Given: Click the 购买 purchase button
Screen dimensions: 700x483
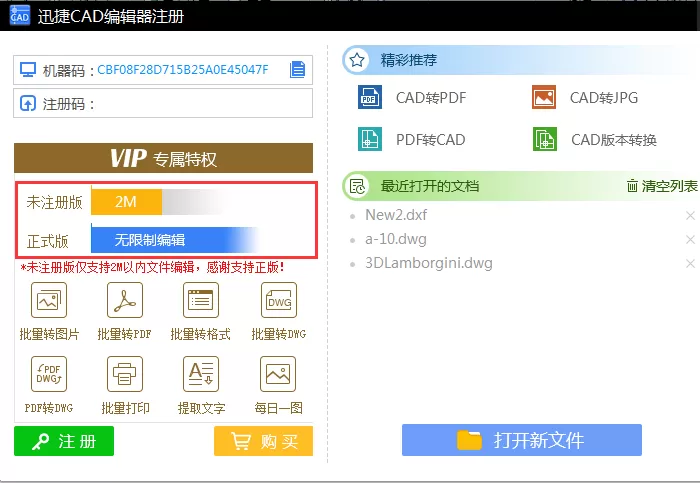Looking at the screenshot, I should click(263, 441).
